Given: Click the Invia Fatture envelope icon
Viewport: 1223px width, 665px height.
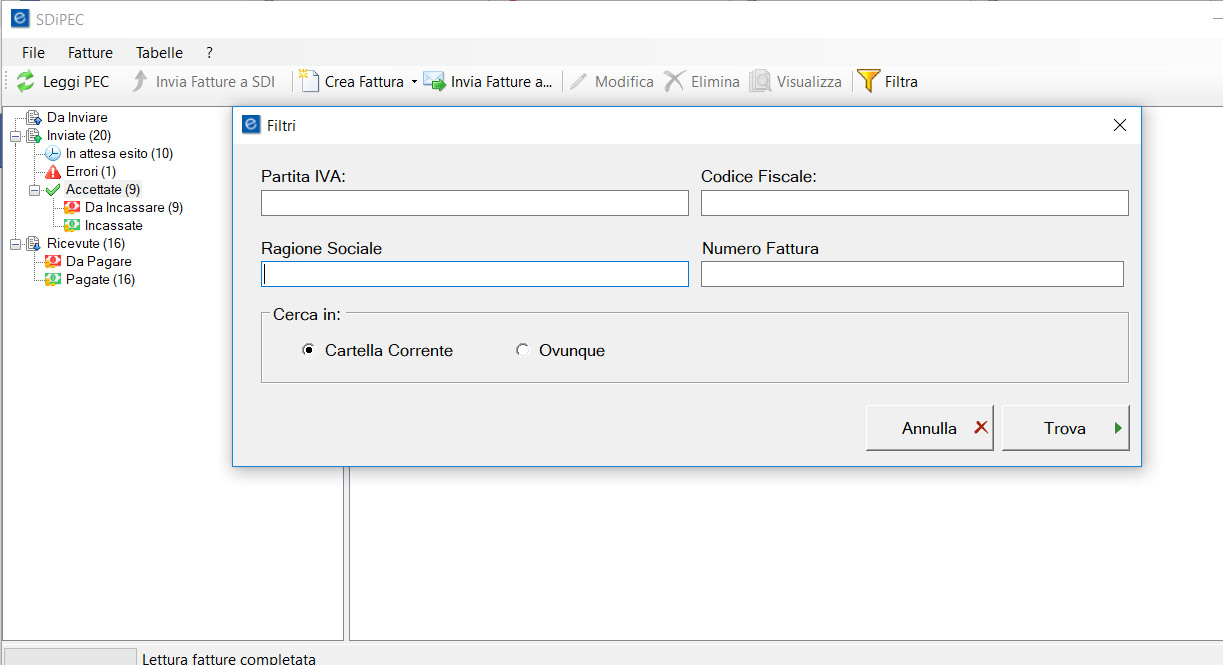Looking at the screenshot, I should click(434, 82).
